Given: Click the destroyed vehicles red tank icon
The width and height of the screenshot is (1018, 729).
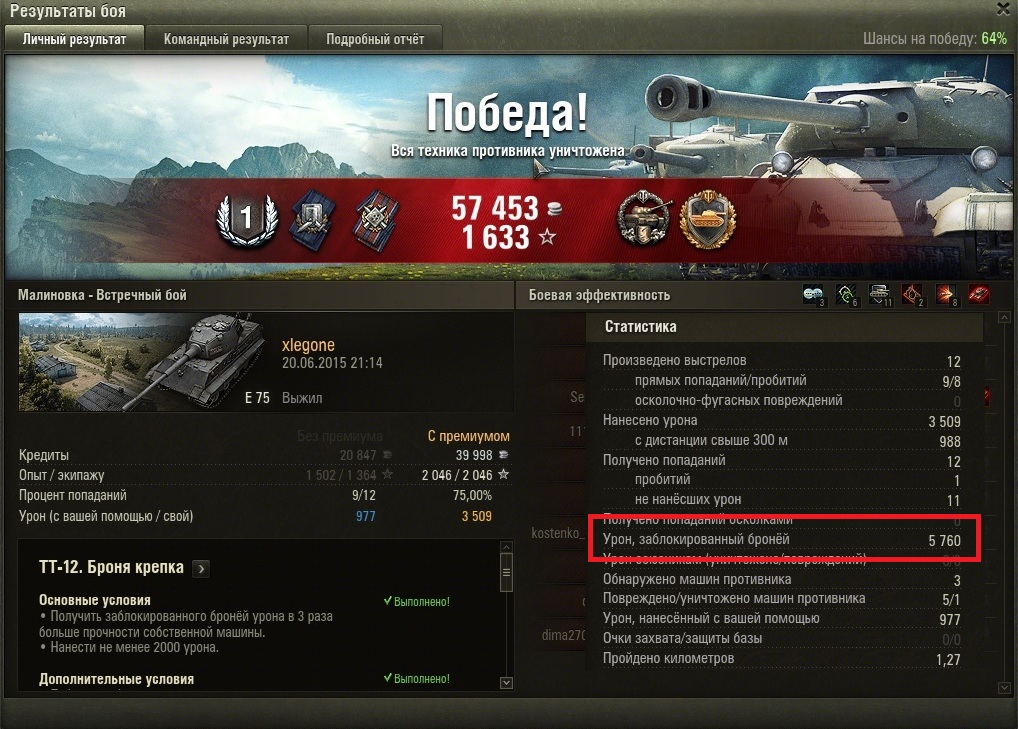Looking at the screenshot, I should click(x=979, y=295).
